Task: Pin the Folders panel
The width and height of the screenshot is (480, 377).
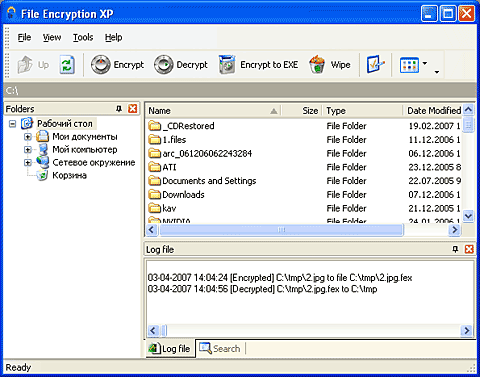Action: point(119,109)
